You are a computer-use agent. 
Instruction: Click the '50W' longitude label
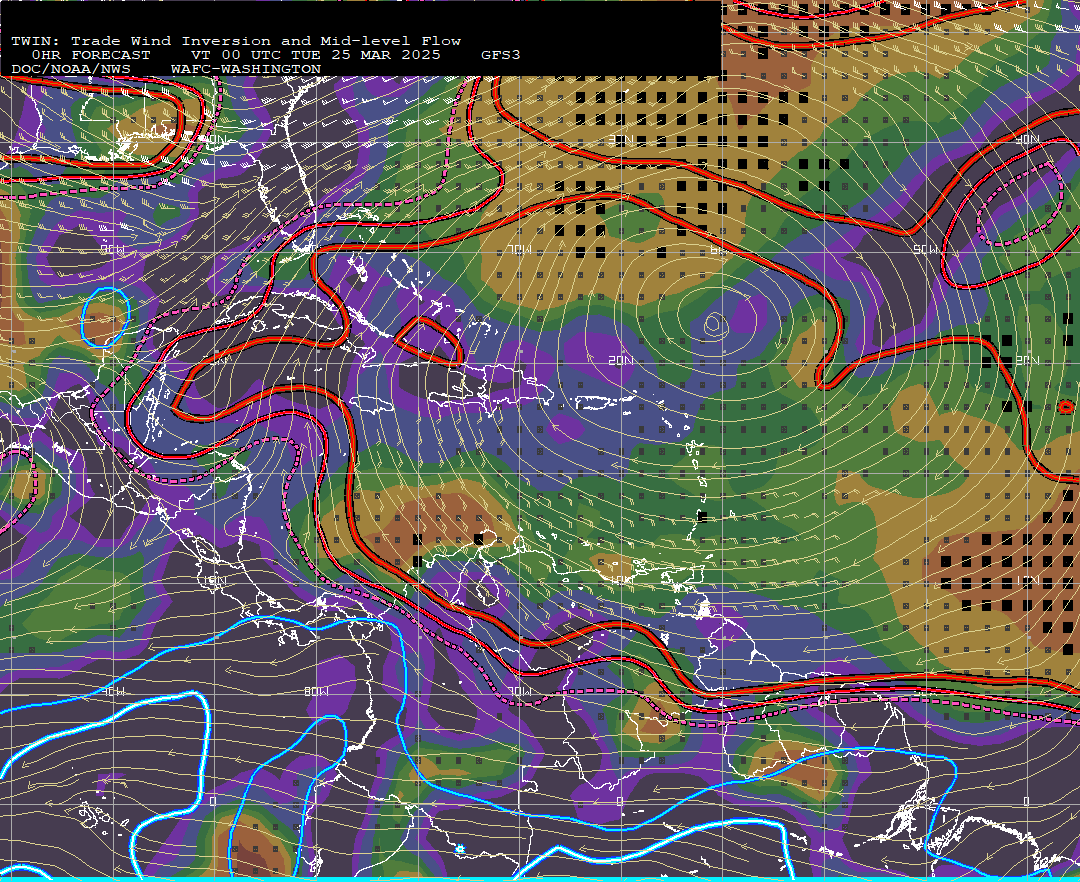[926, 249]
